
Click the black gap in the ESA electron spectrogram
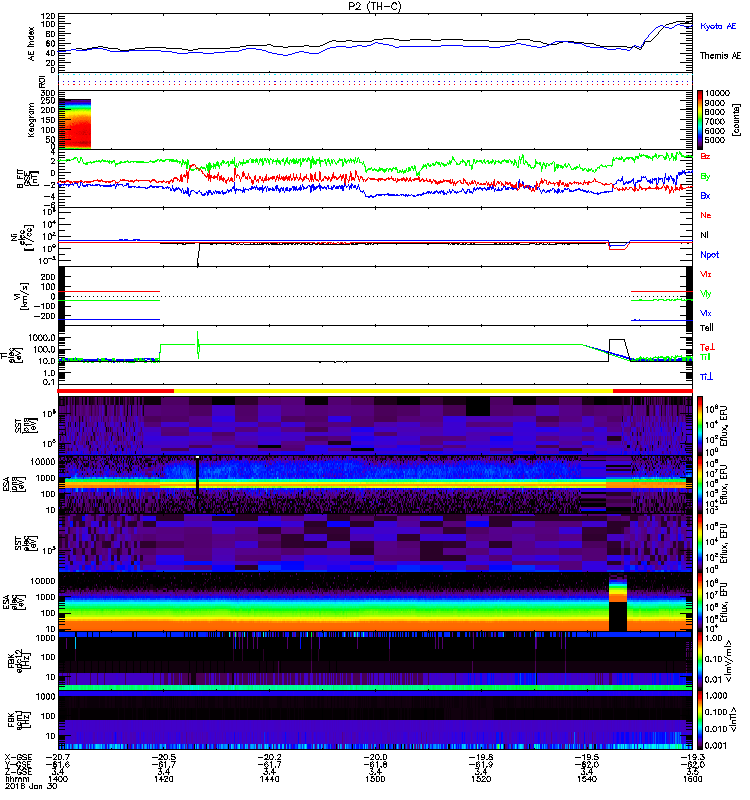pos(618,616)
